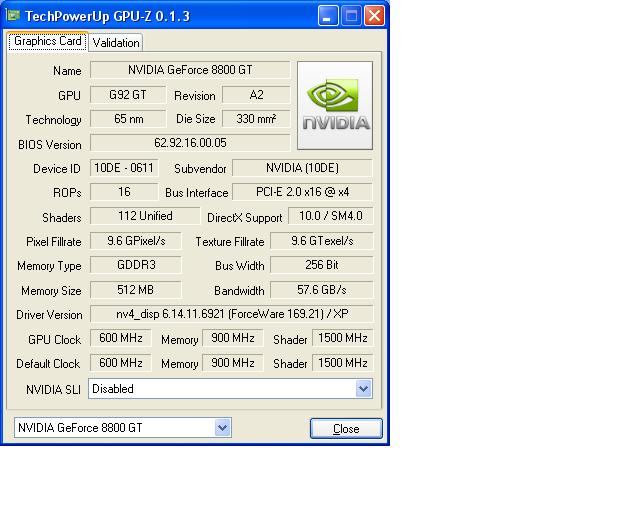Expand the graphics card selector arrow
The height and width of the screenshot is (512, 640).
tap(222, 427)
